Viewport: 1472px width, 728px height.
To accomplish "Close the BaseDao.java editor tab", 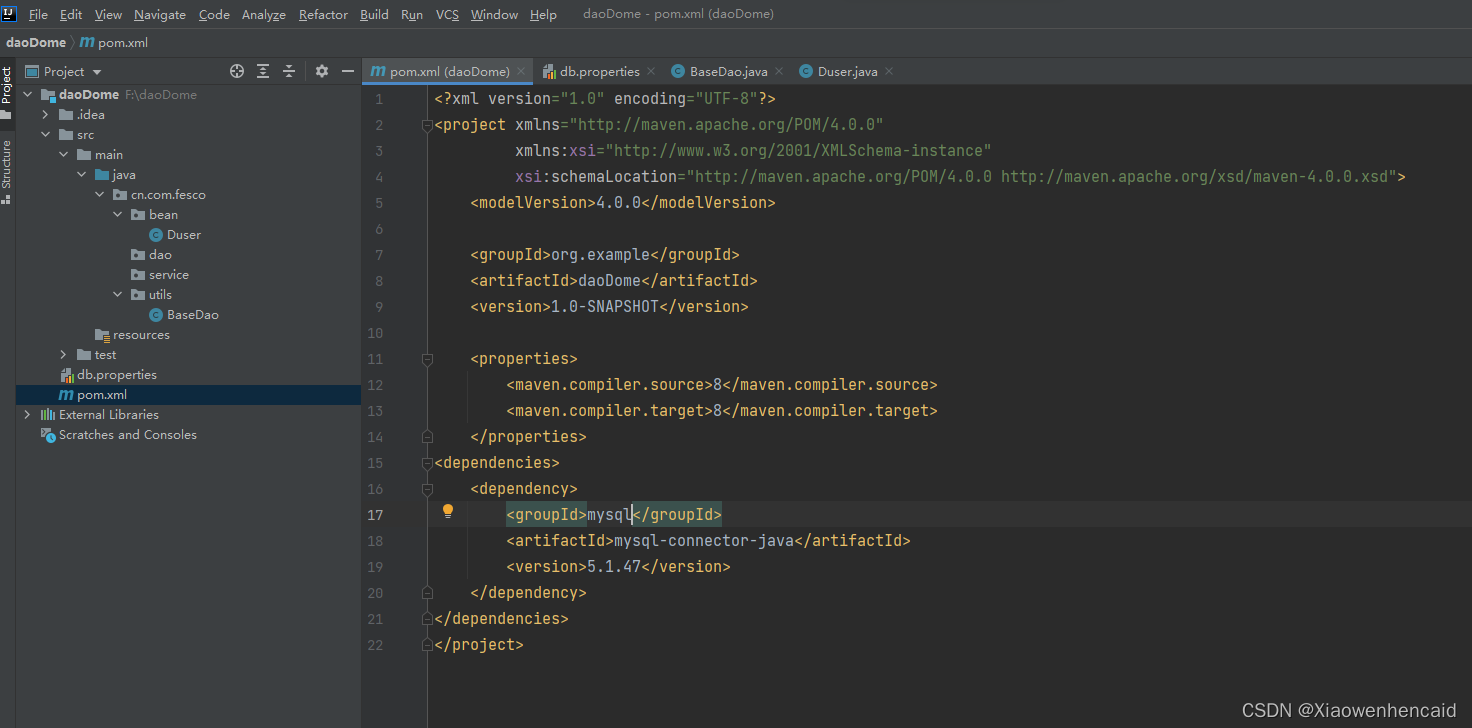I will point(779,71).
